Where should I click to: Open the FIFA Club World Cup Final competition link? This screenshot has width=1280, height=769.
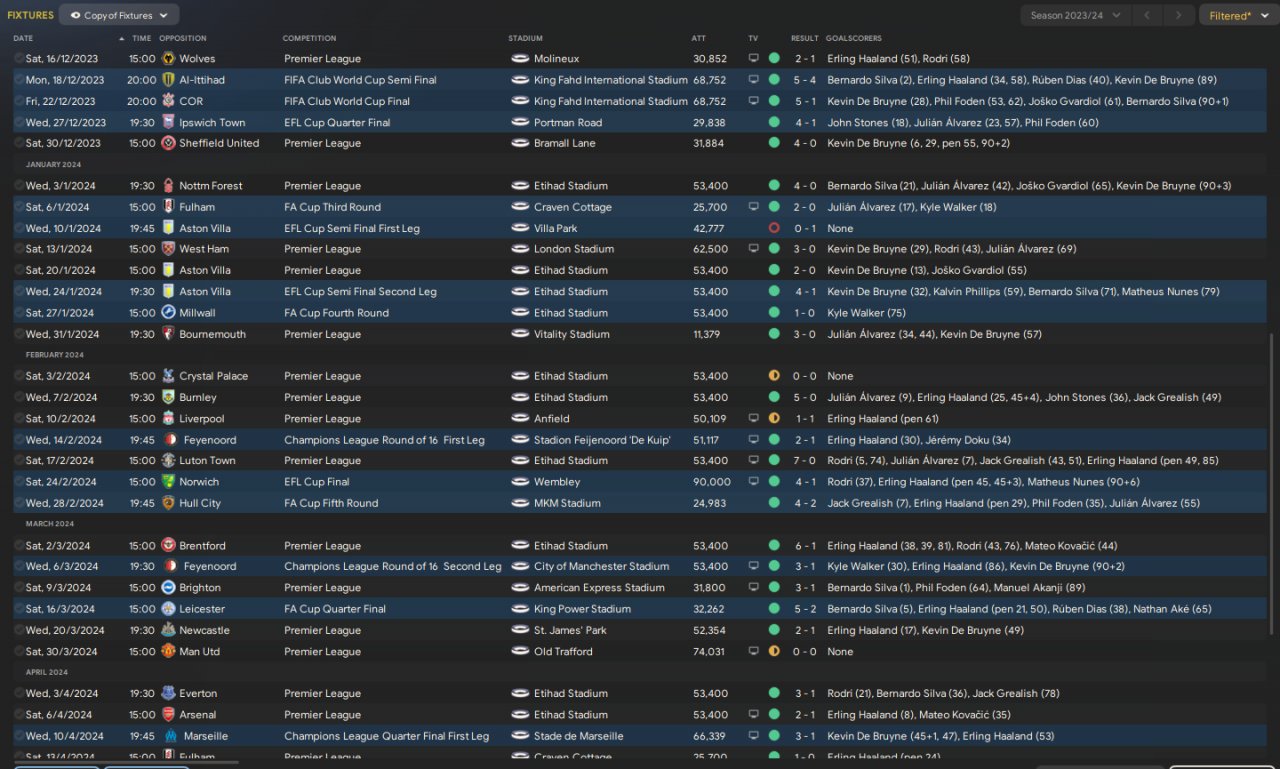347,101
